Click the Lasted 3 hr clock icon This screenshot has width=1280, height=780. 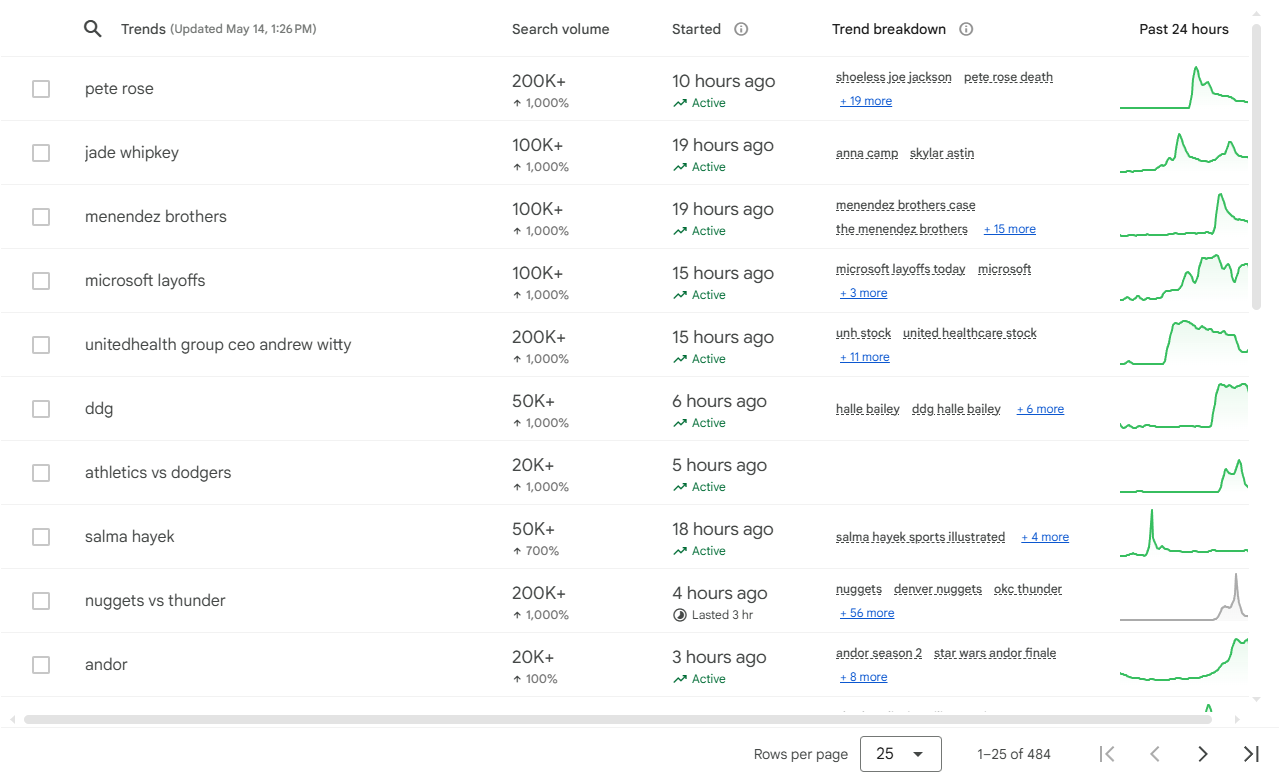[680, 615]
